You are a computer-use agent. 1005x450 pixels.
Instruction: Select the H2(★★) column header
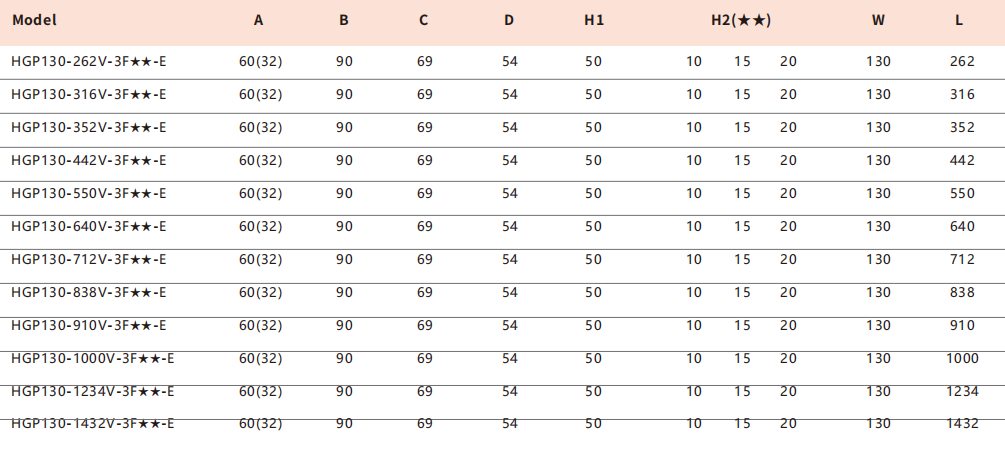point(740,20)
